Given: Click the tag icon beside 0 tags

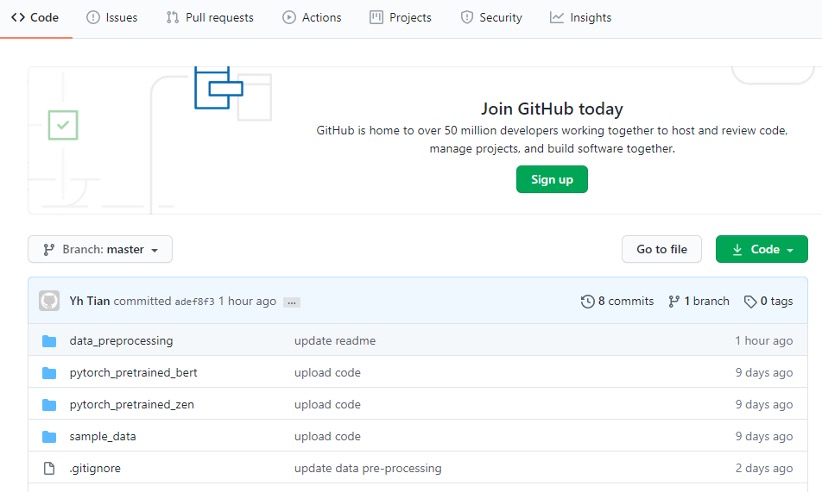Looking at the screenshot, I should 750,302.
